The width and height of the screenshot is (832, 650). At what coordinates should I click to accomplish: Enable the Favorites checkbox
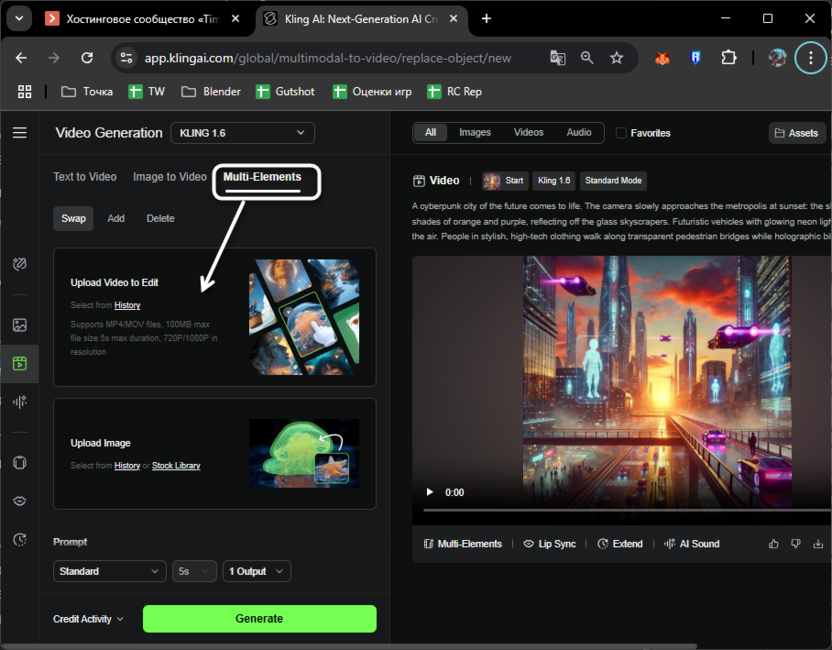pyautogui.click(x=621, y=133)
